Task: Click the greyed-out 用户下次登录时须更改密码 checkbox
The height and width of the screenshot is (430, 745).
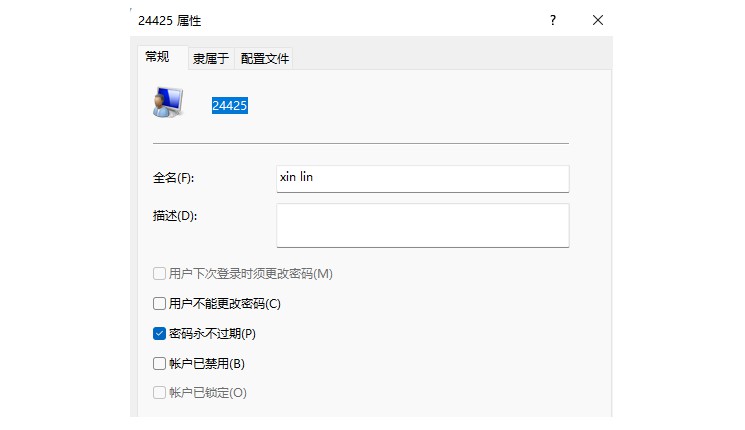Action: [159, 273]
